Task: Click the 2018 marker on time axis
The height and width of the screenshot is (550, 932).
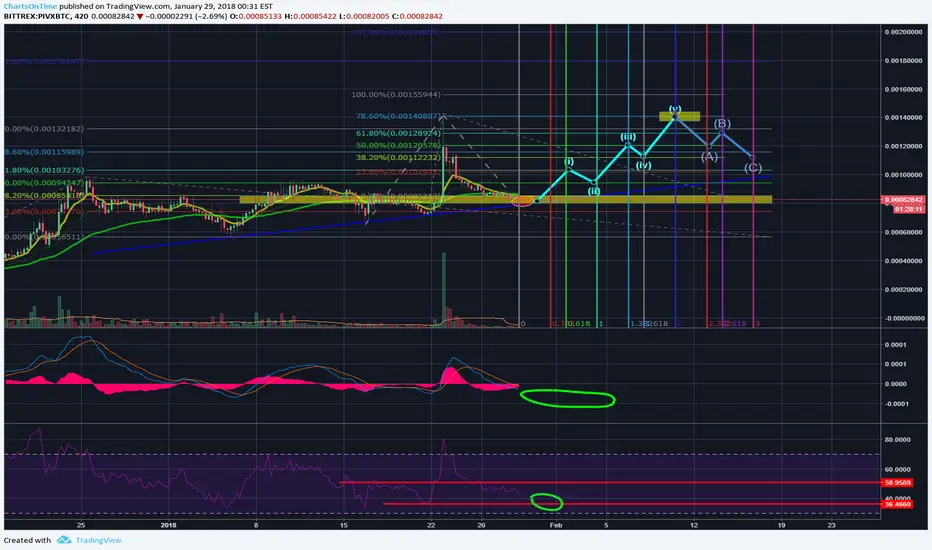Action: click(x=169, y=525)
